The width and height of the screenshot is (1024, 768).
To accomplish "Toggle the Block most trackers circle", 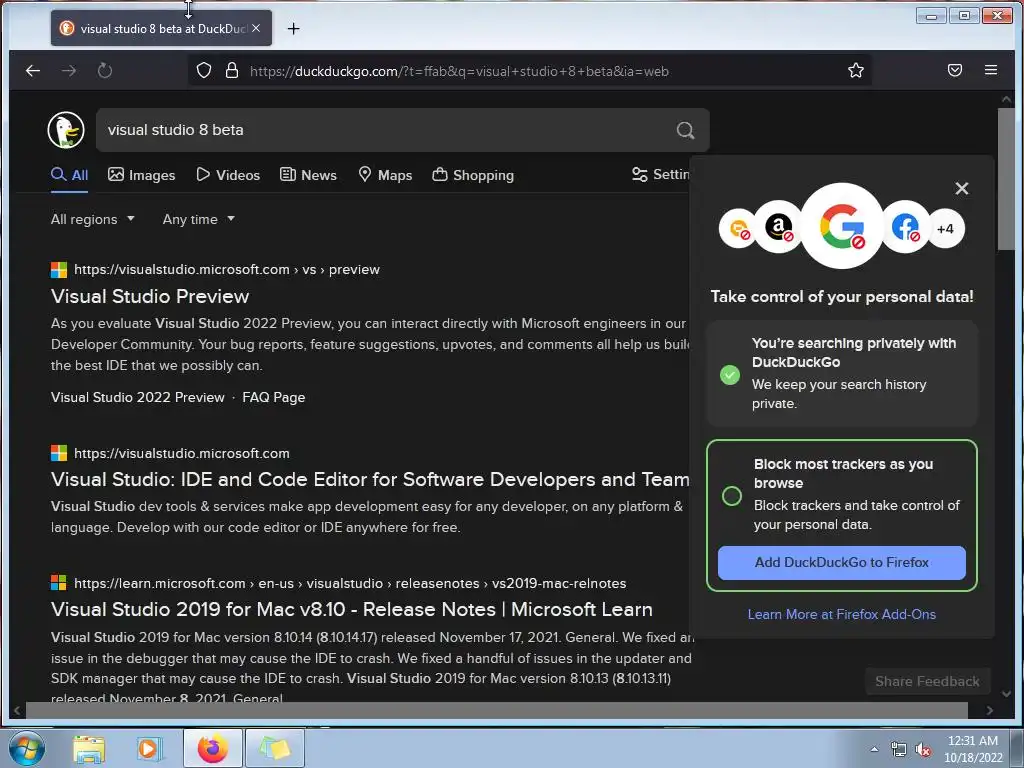I will pyautogui.click(x=731, y=496).
